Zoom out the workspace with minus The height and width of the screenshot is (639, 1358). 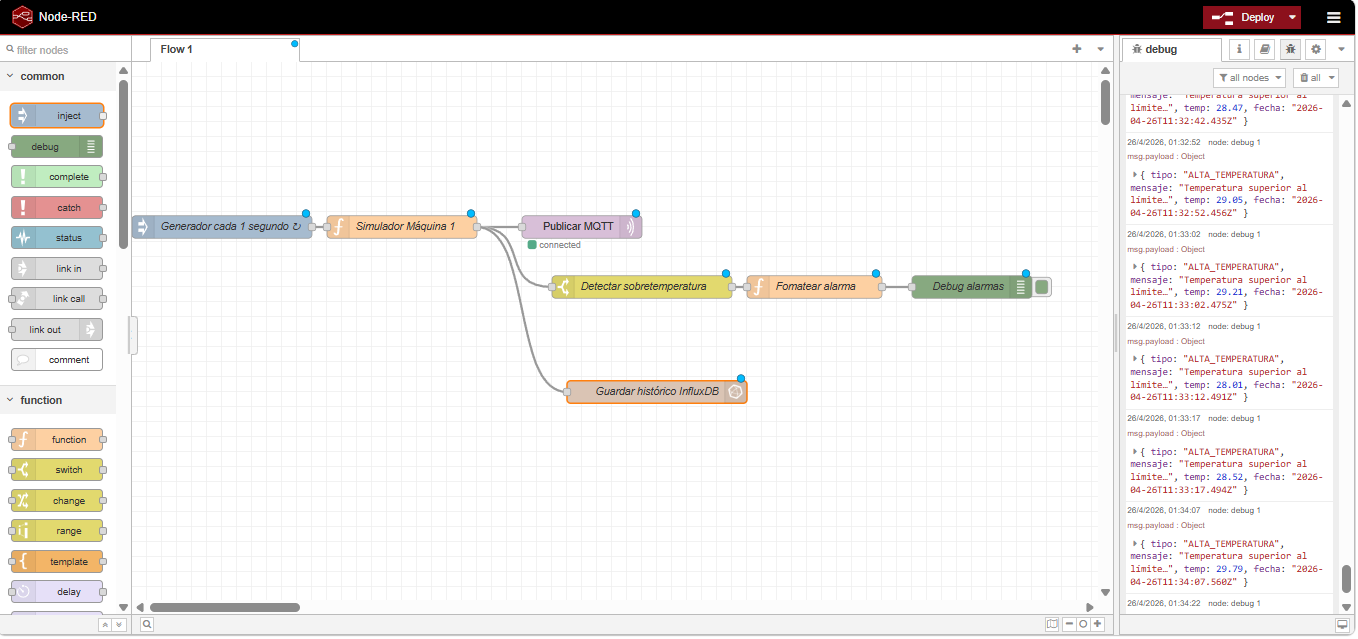1069,624
